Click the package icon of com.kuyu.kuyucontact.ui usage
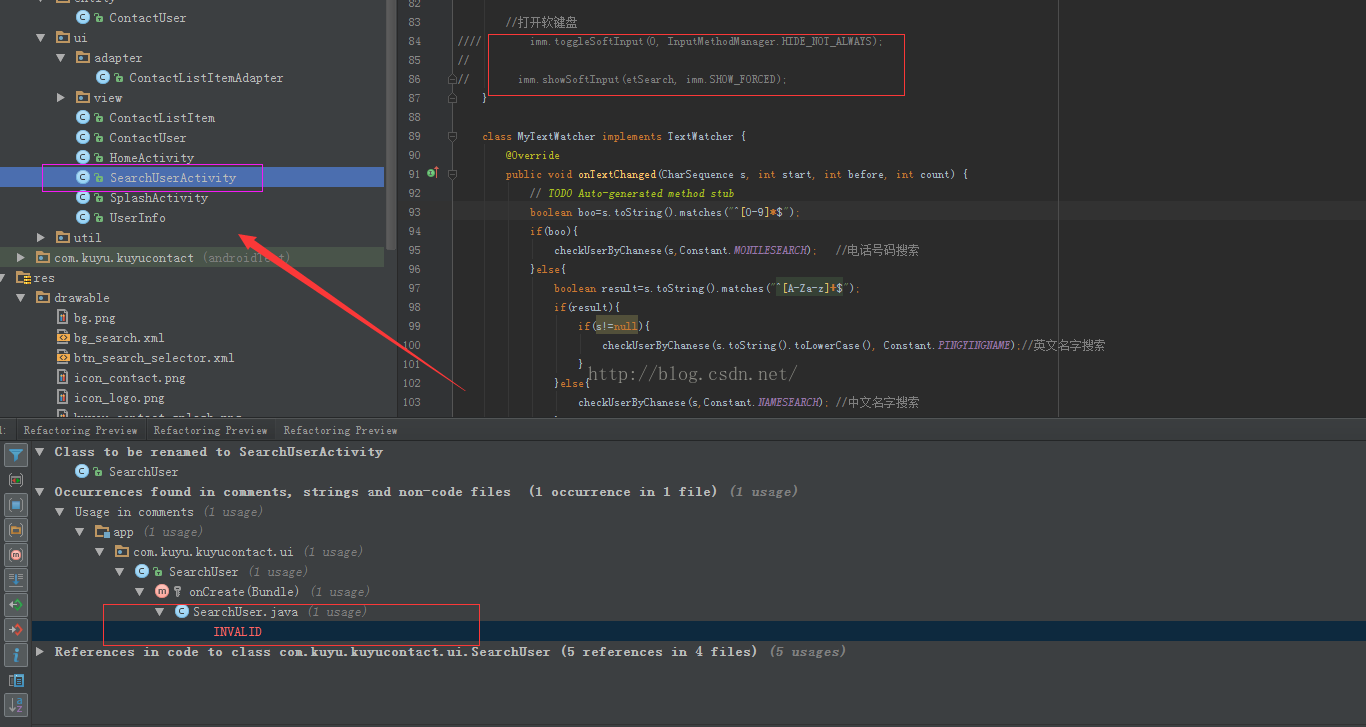This screenshot has height=727, width=1366. (x=122, y=552)
